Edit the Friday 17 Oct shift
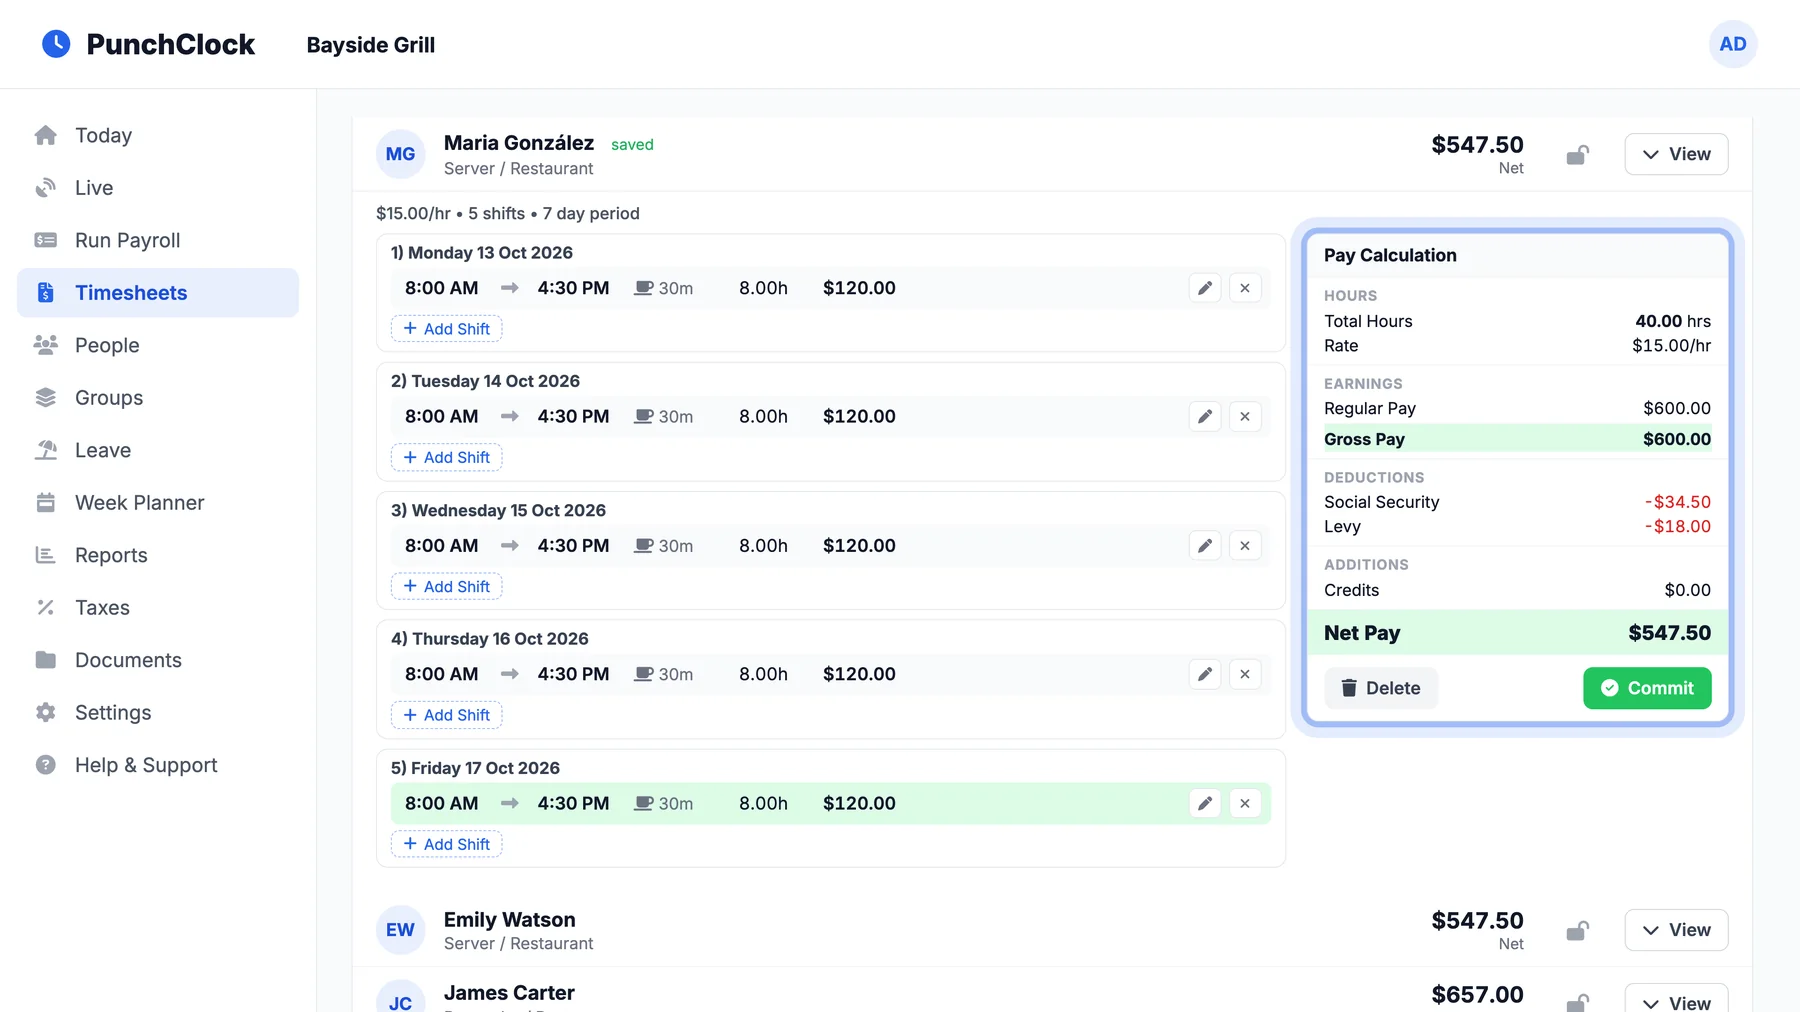 tap(1205, 803)
